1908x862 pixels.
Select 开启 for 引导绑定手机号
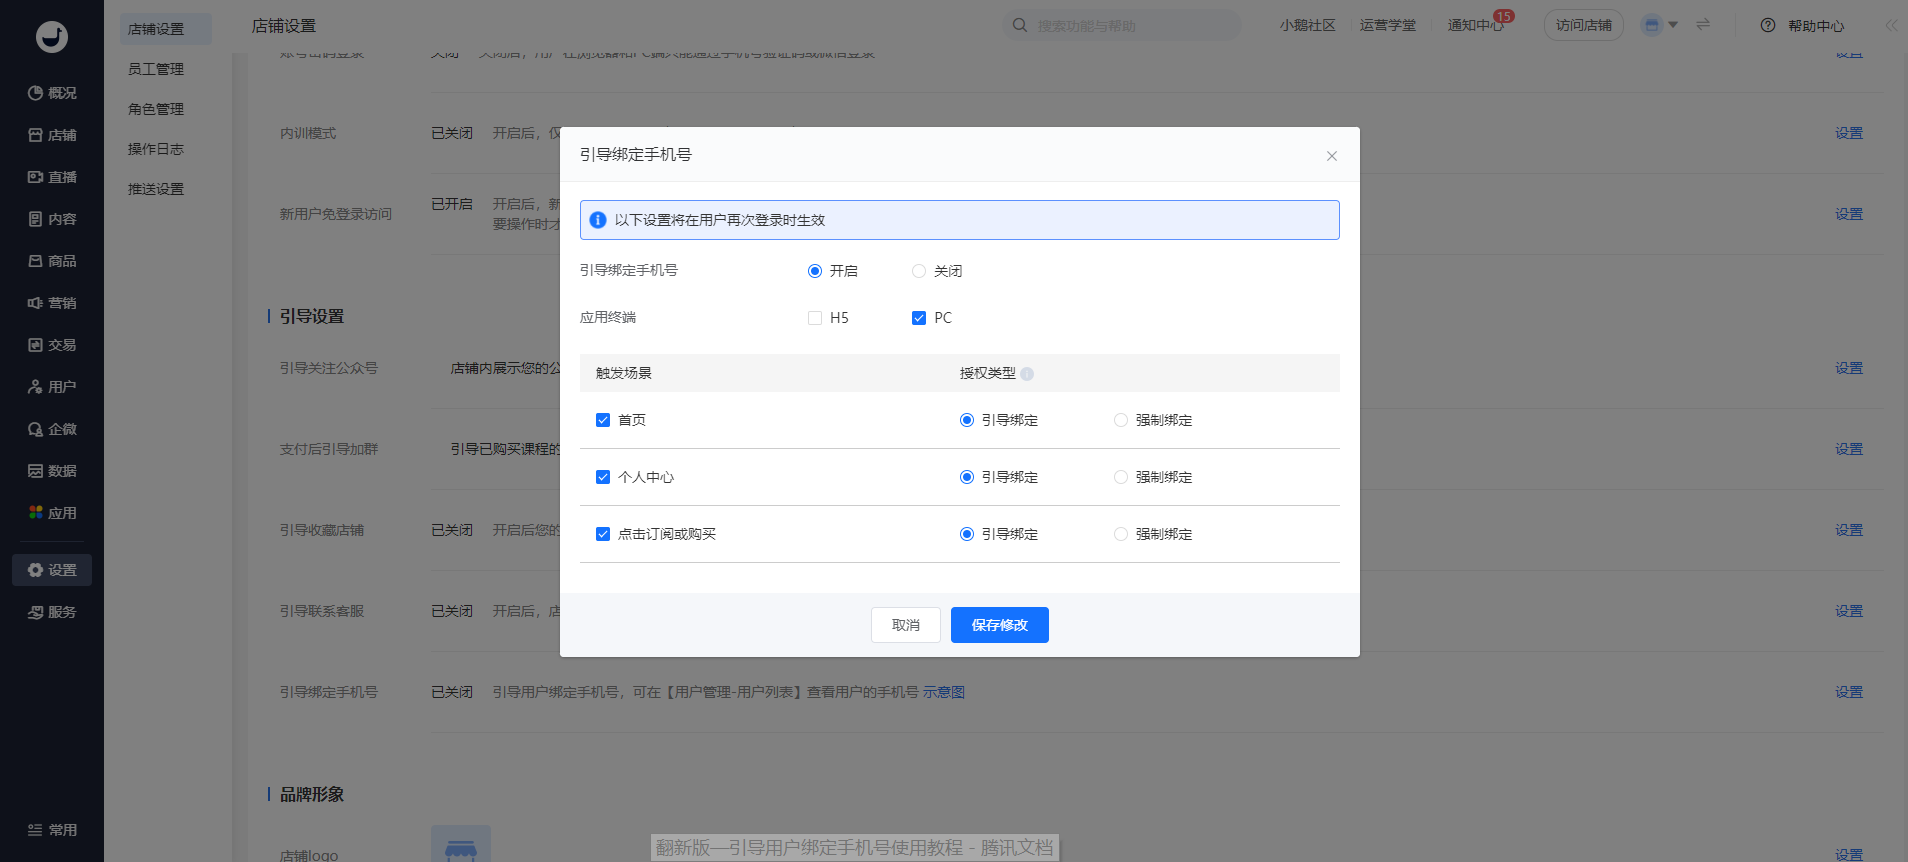[815, 271]
